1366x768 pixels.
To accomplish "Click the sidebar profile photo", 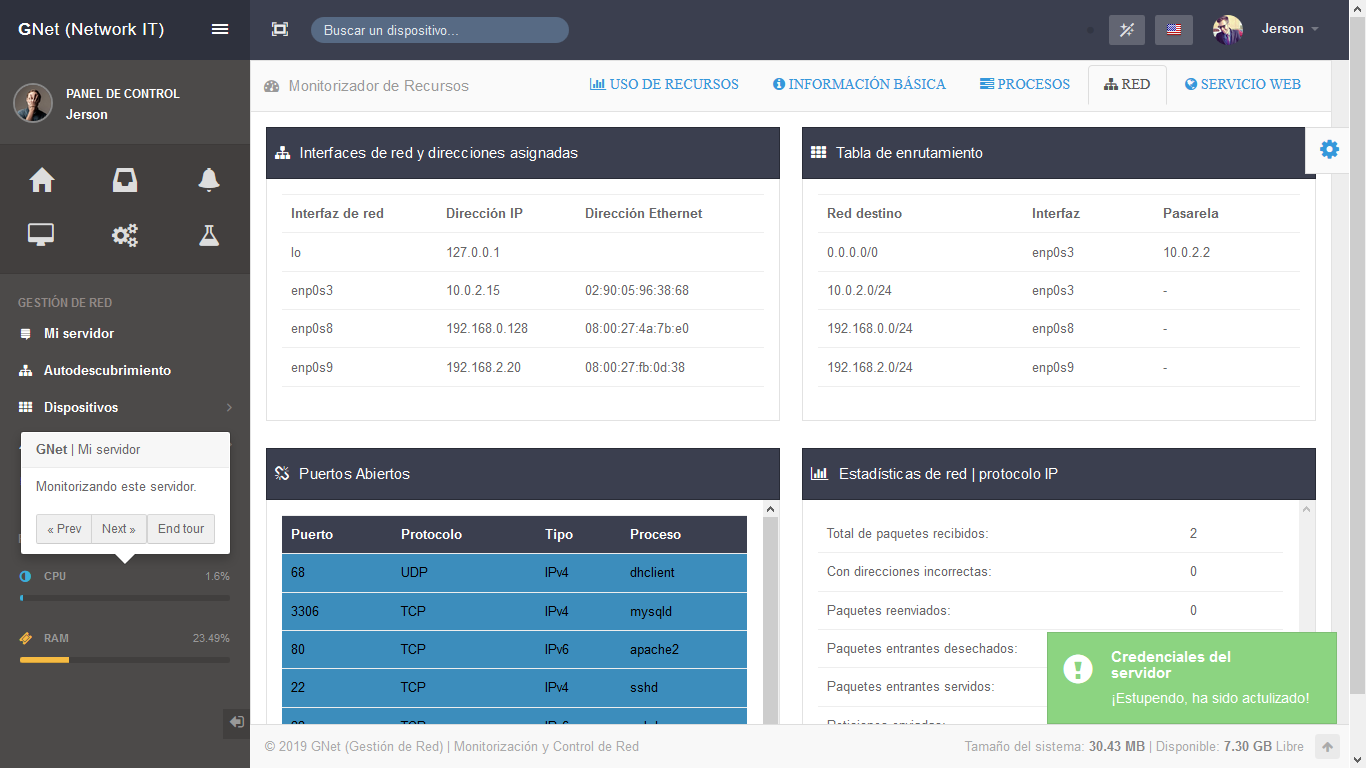I will point(33,103).
